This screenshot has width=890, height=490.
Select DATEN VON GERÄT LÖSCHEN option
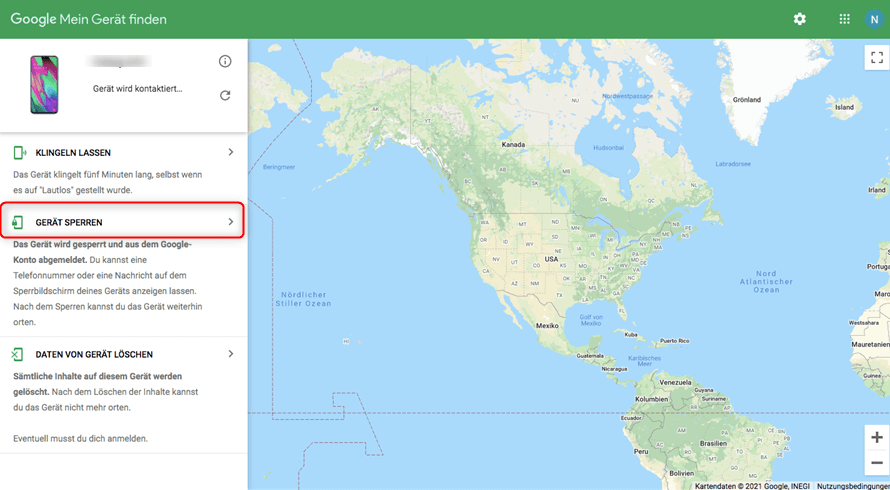[x=94, y=355]
